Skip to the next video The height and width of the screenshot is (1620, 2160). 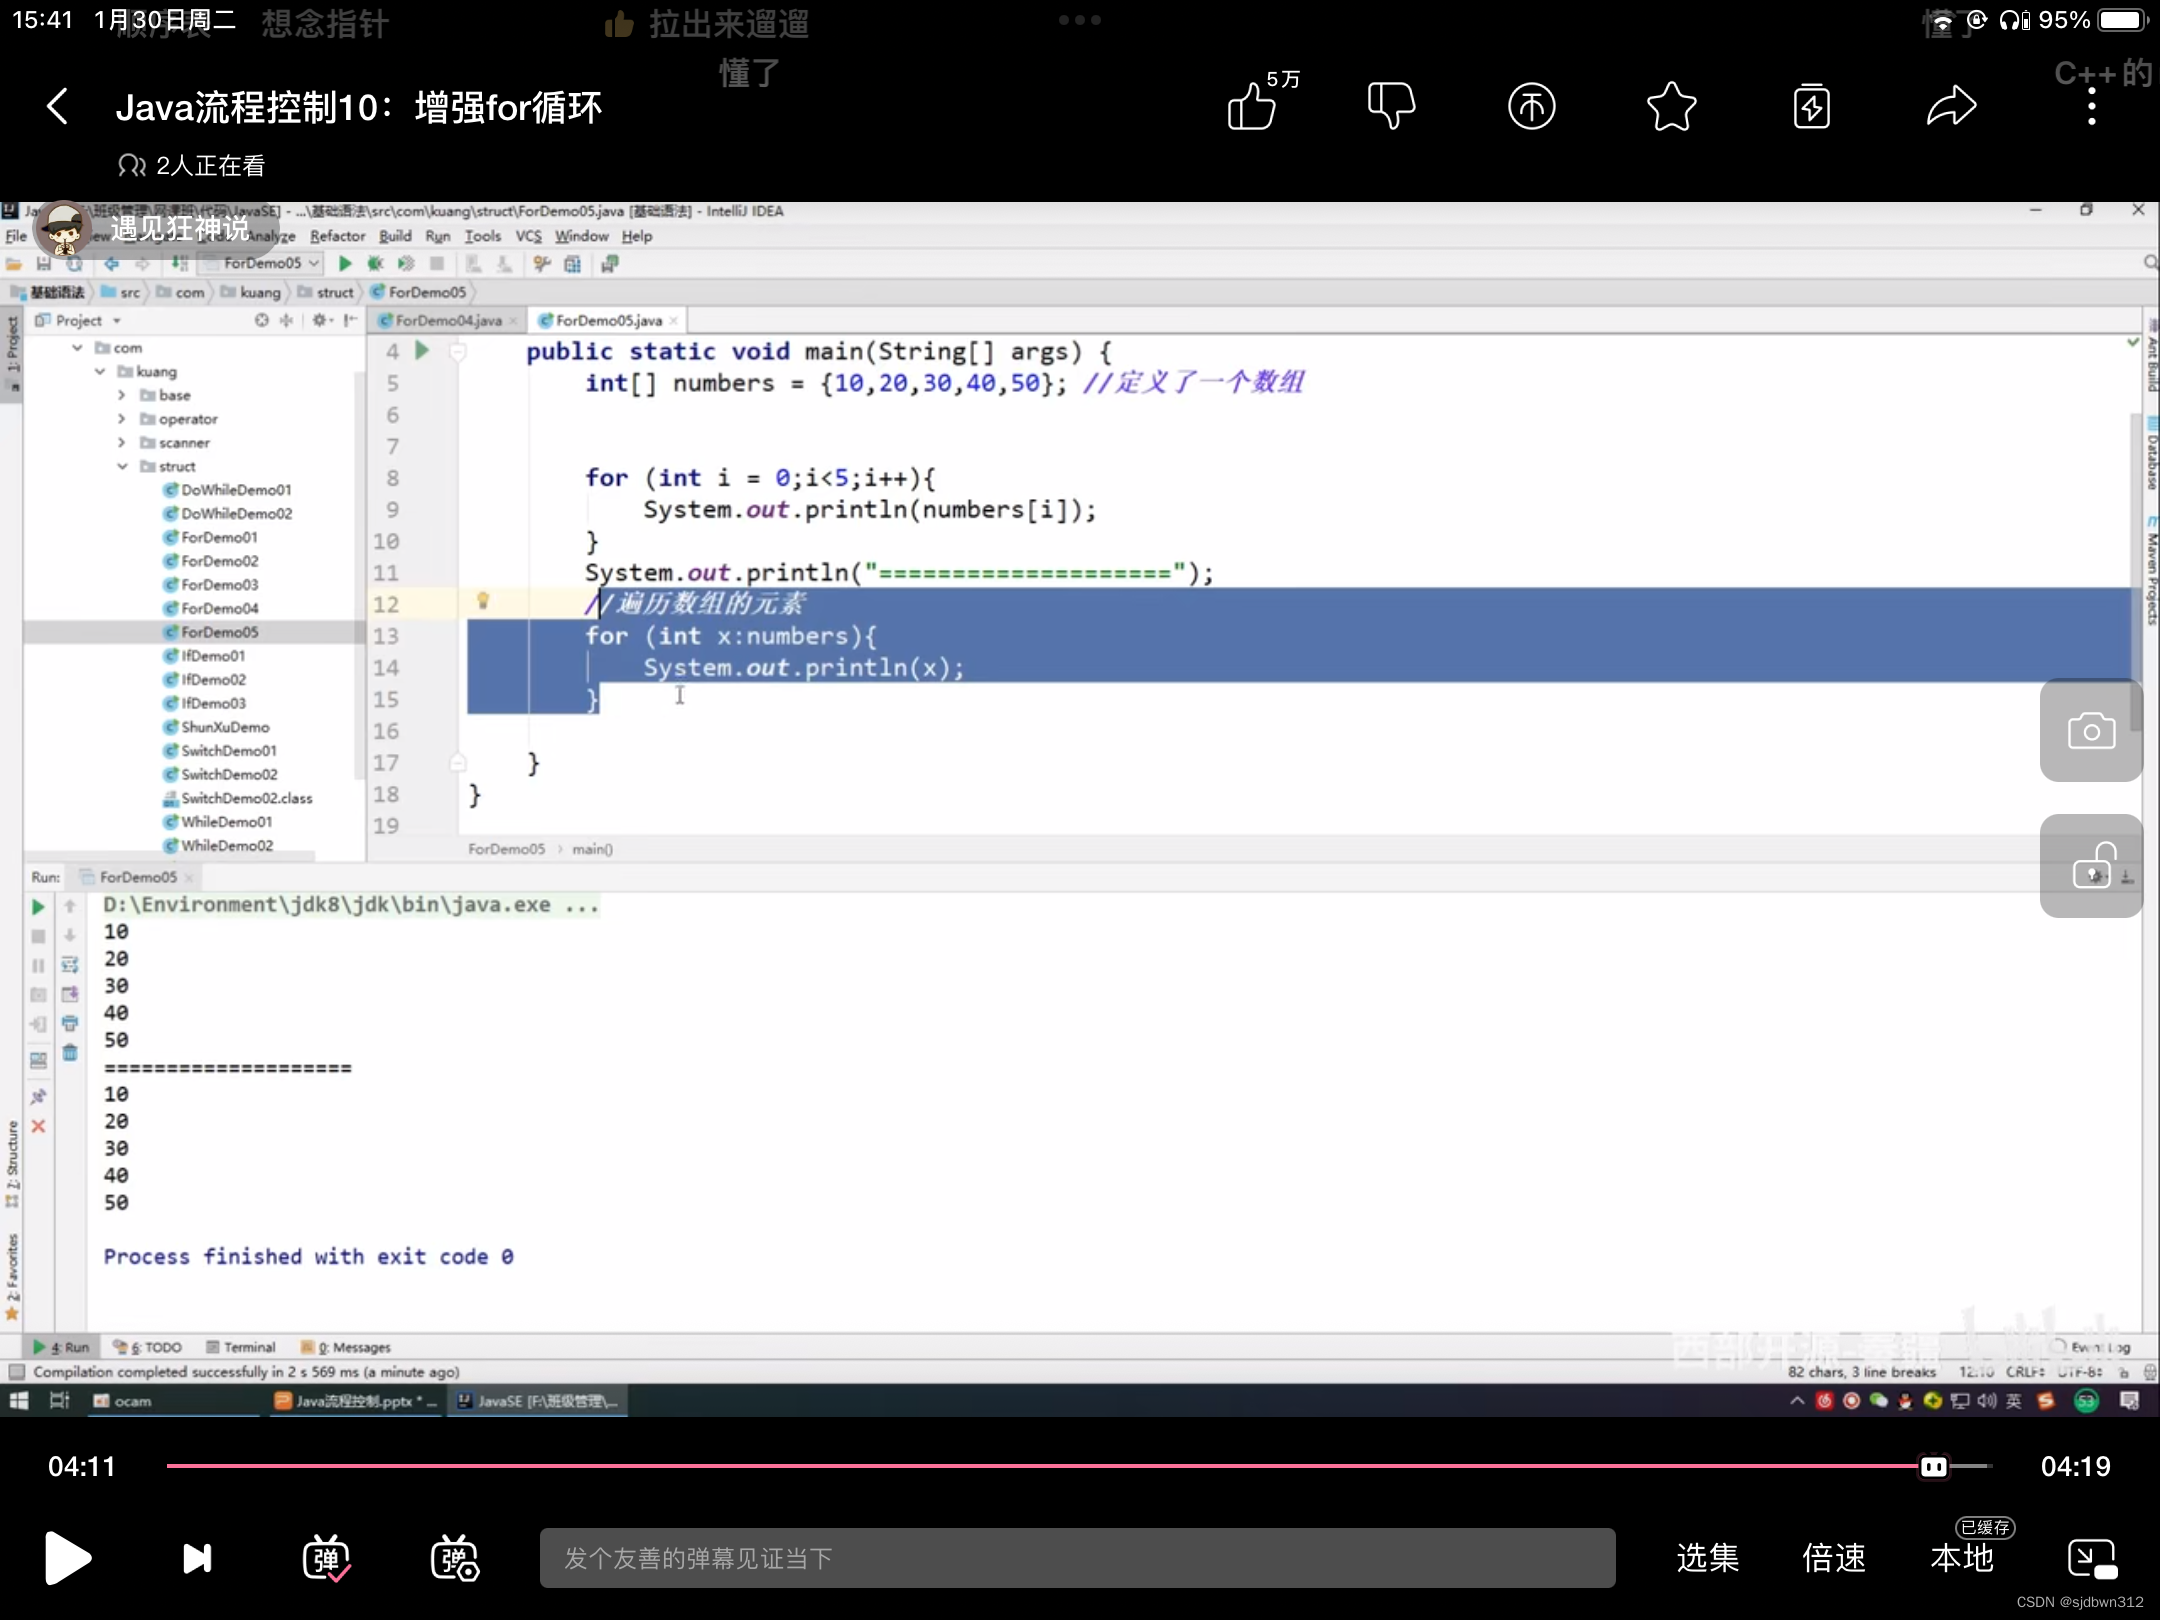coord(197,1557)
